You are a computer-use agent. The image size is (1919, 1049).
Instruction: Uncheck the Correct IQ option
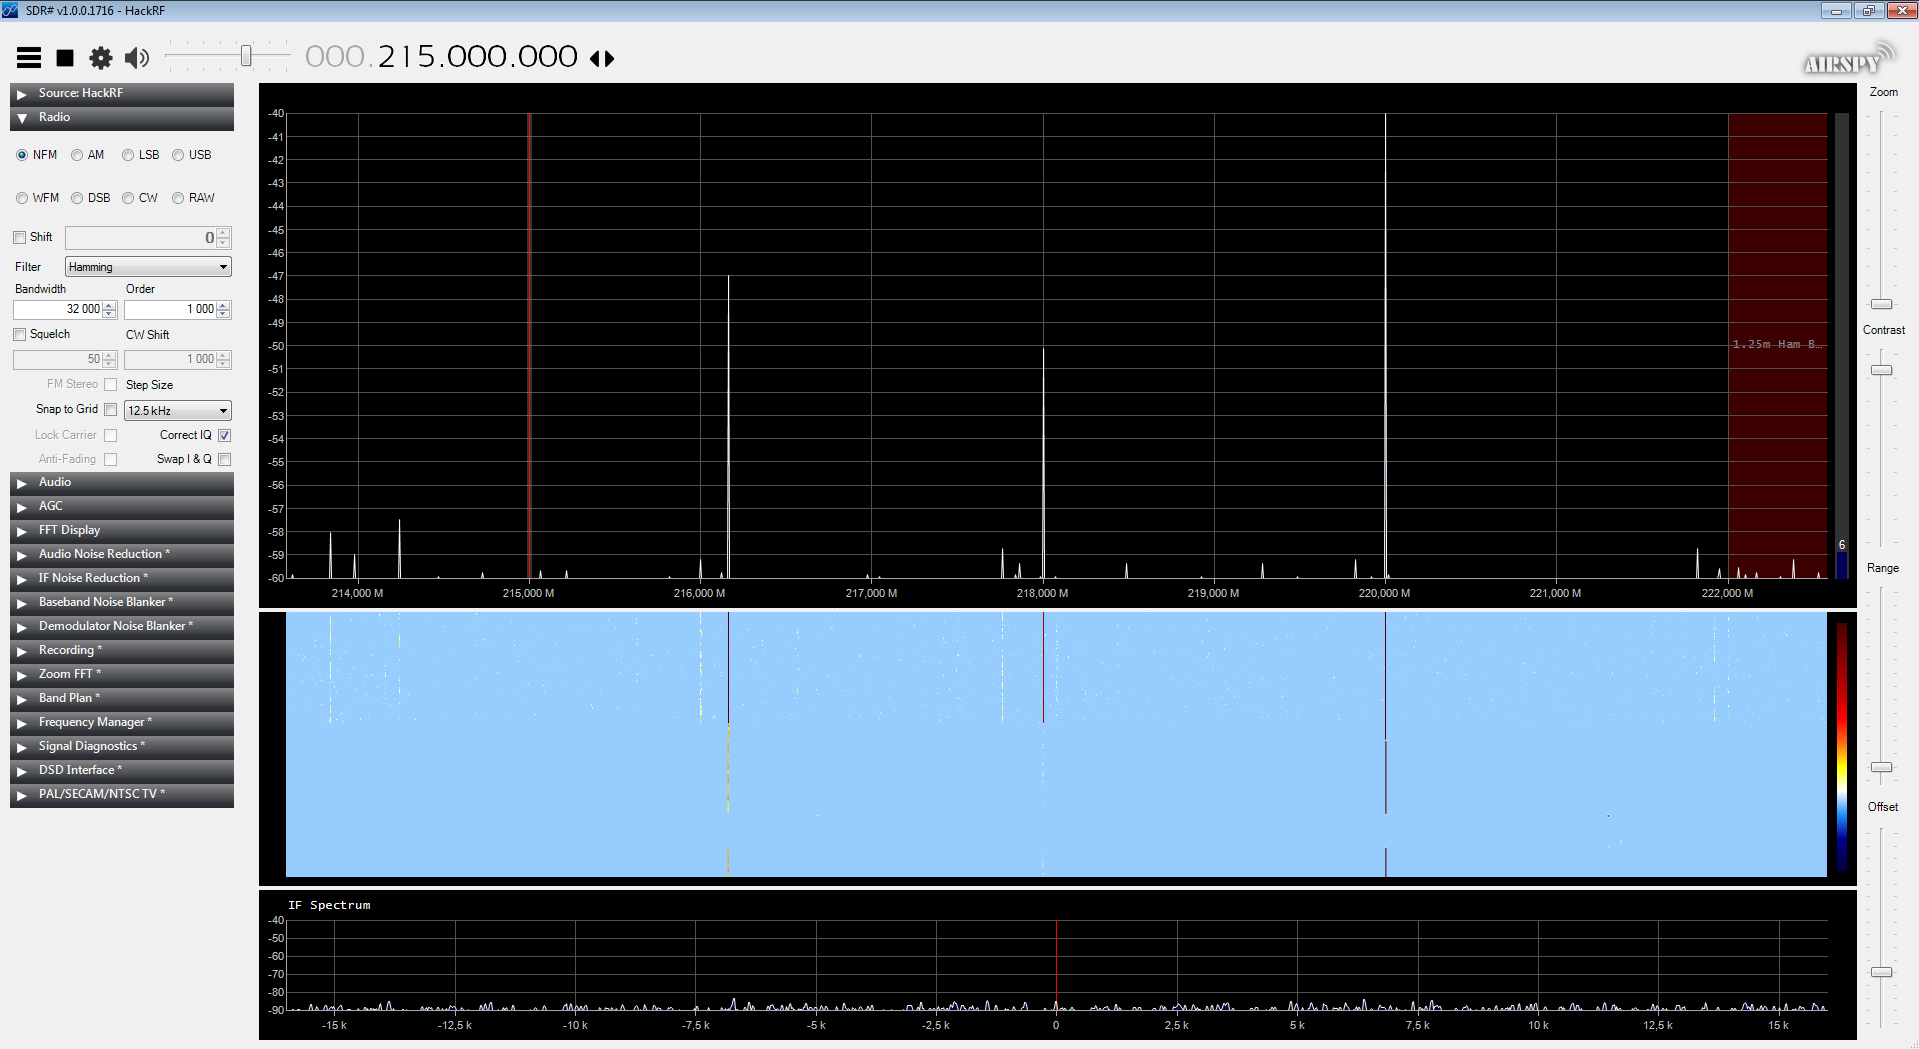pos(225,435)
